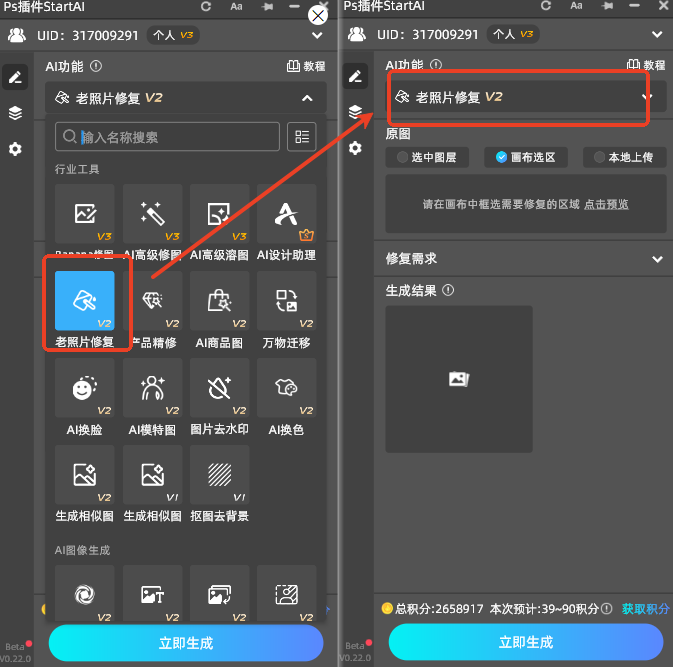Click the Aa font icon in left panel

(x=236, y=7)
